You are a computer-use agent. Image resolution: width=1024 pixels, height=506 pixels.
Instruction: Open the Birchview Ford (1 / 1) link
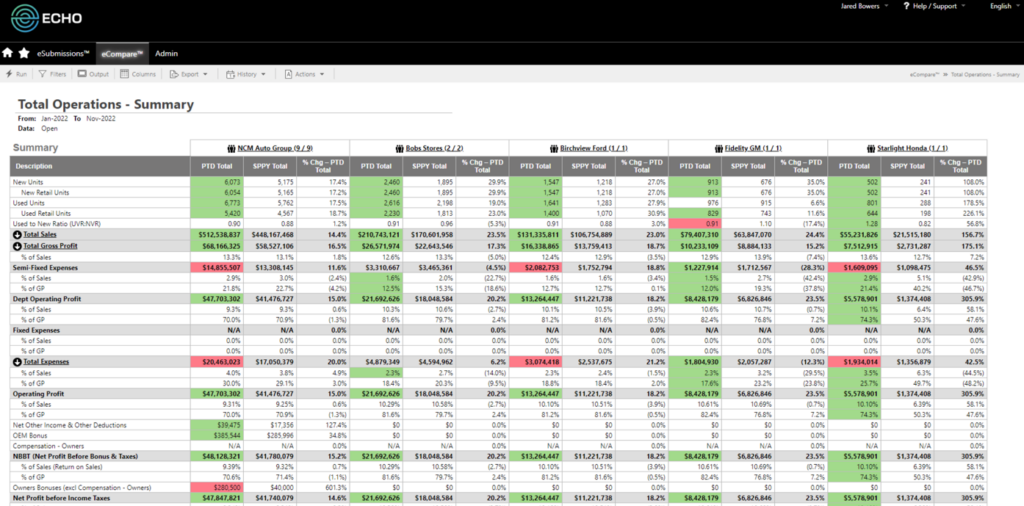click(592, 148)
